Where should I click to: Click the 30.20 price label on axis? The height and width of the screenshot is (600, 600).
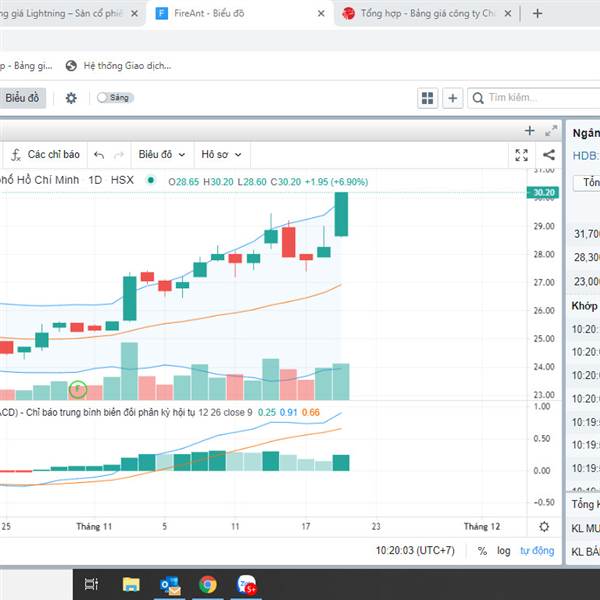click(543, 192)
